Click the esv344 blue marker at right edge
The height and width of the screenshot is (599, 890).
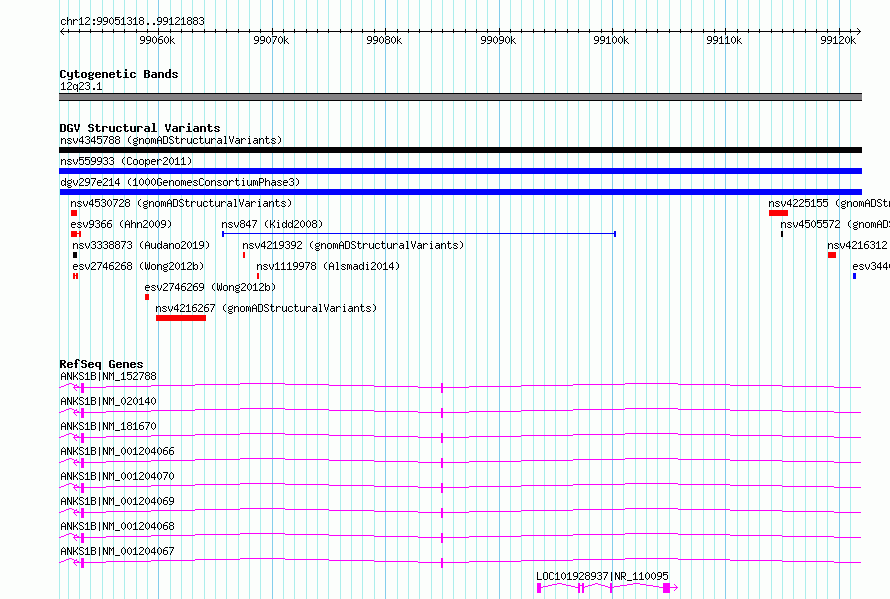[x=854, y=276]
